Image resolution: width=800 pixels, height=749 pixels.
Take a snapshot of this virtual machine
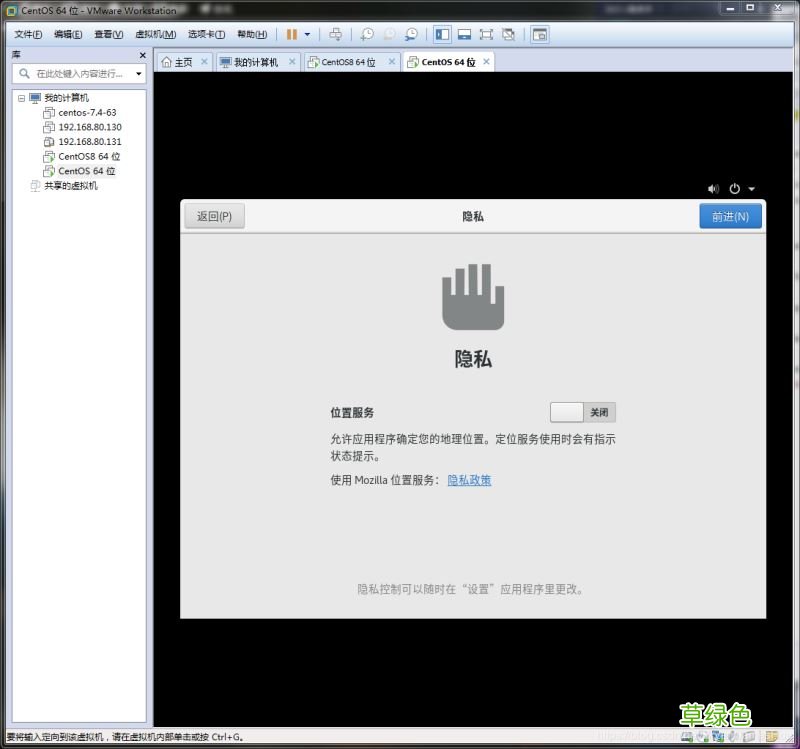pos(365,33)
